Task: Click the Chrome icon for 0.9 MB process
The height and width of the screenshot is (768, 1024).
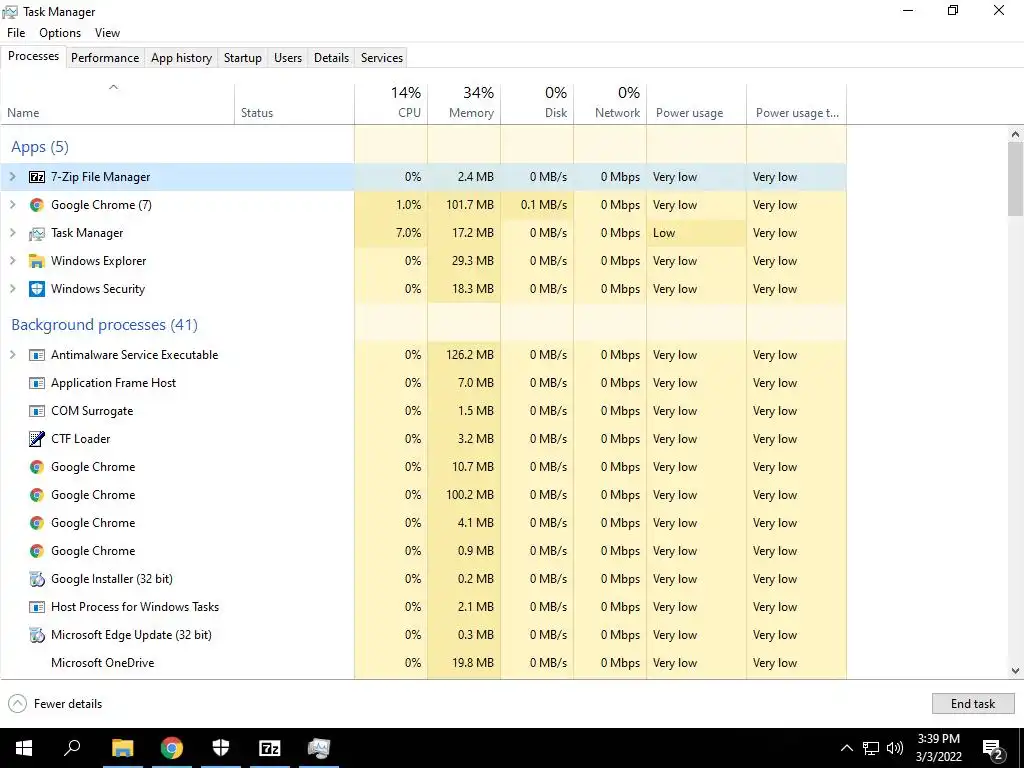Action: click(37, 551)
